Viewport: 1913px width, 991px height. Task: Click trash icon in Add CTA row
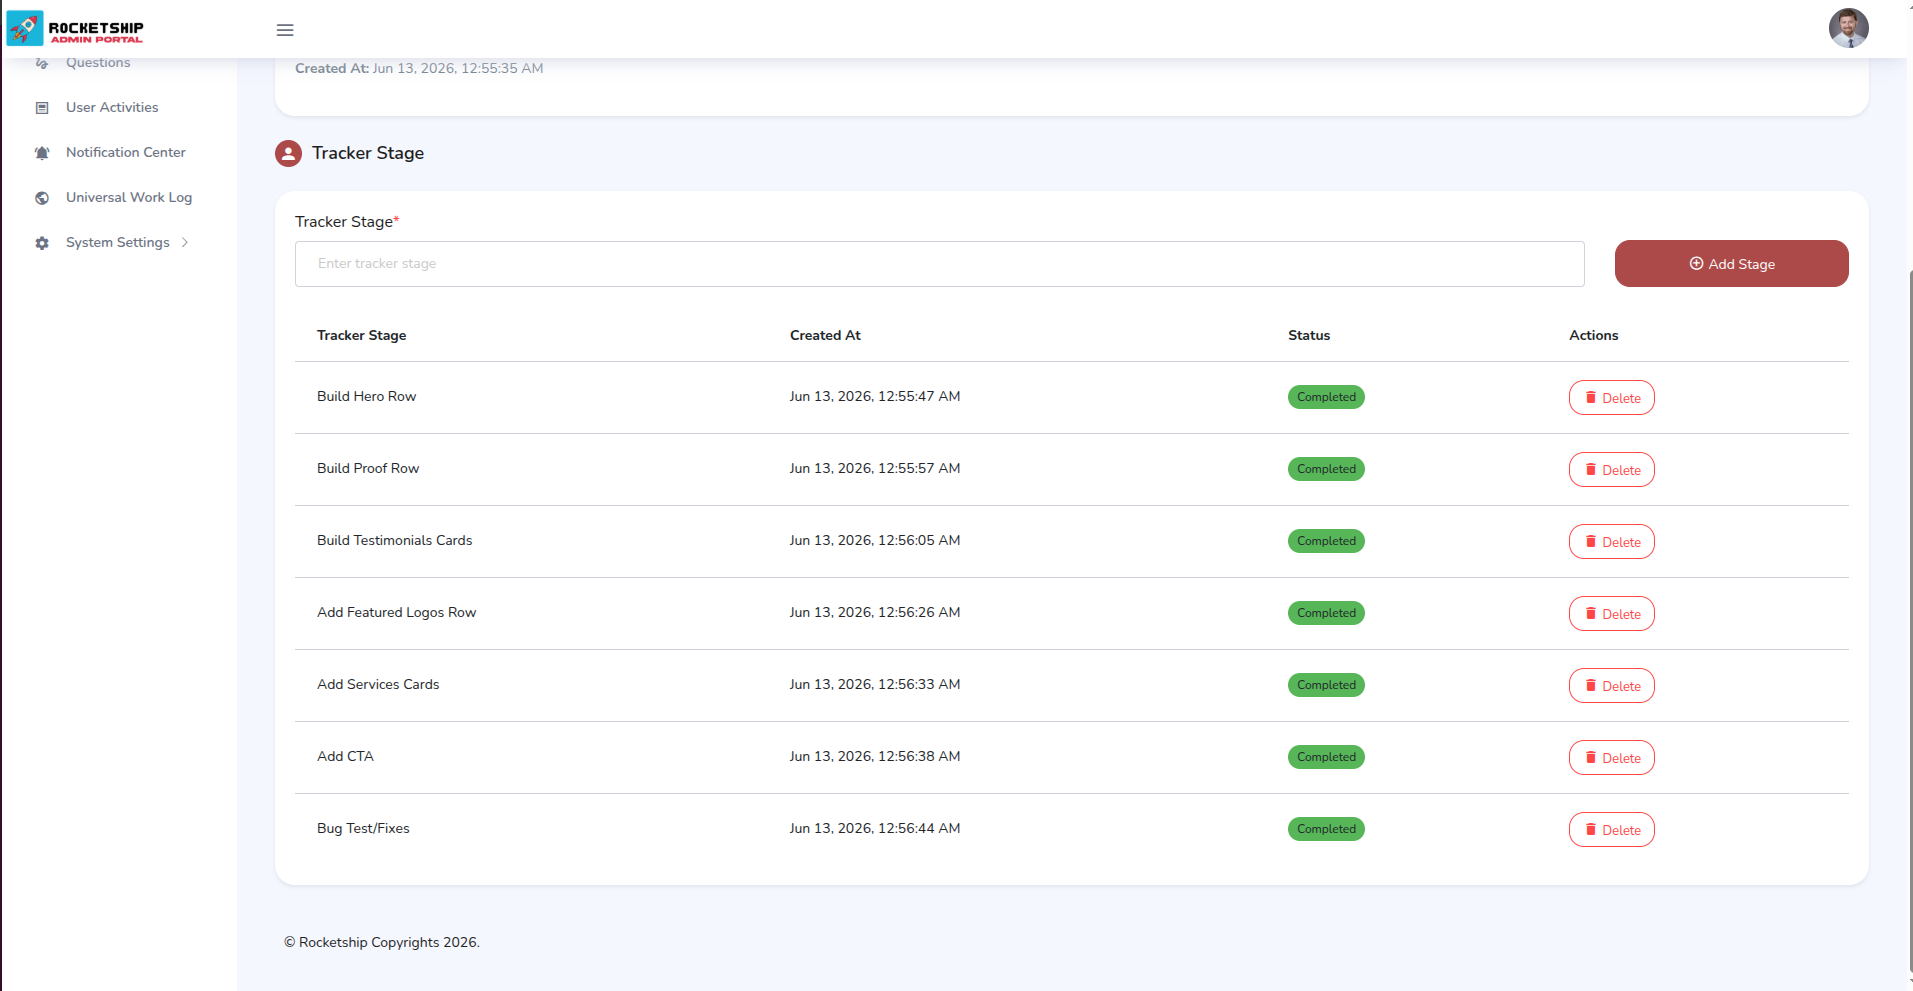[x=1591, y=757]
